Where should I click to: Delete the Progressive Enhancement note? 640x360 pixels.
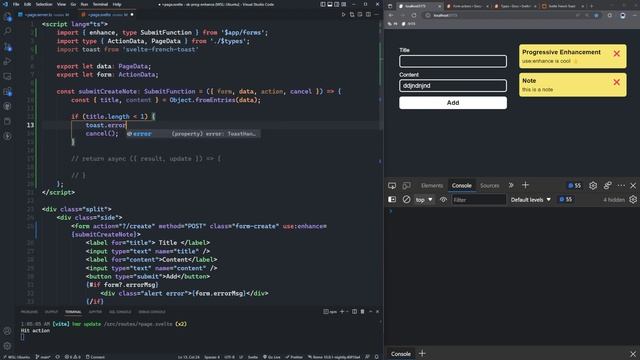point(616,53)
